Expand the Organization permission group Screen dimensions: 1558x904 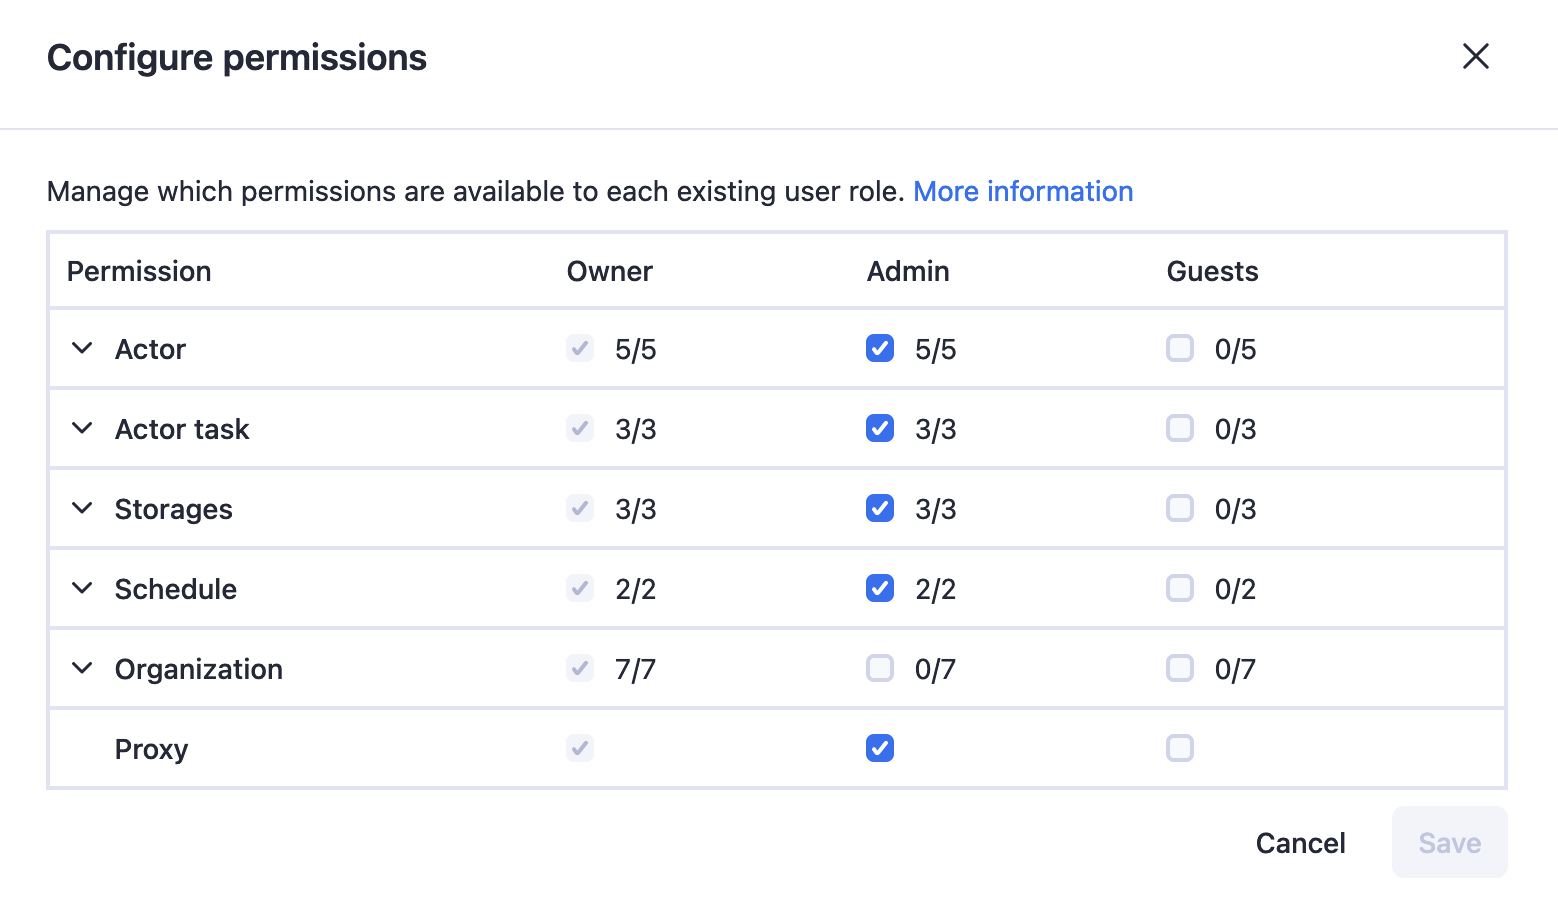click(x=82, y=668)
